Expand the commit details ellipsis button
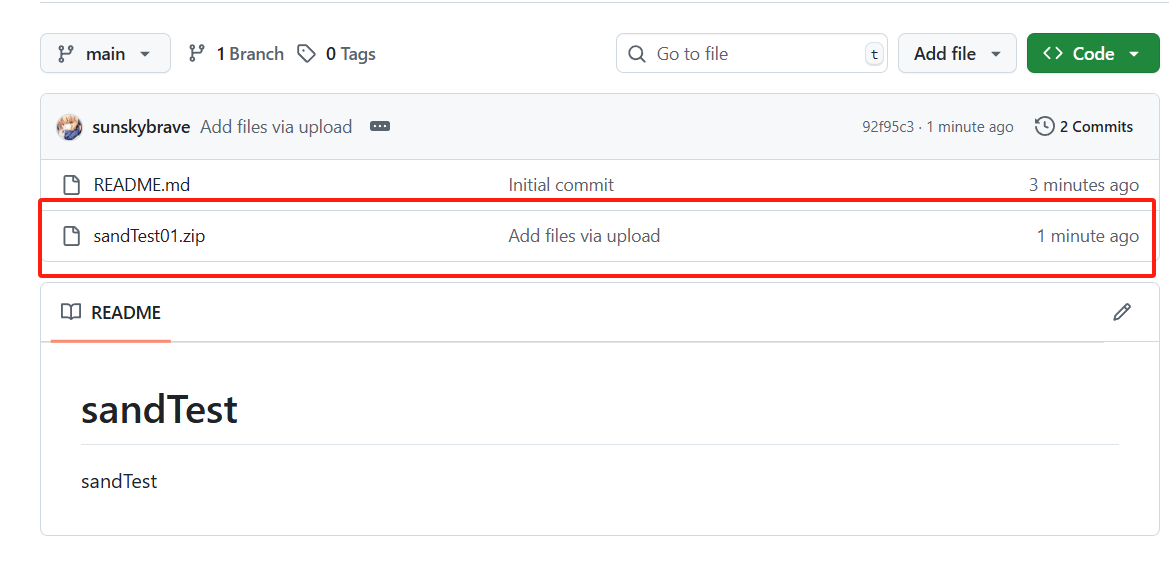This screenshot has width=1169, height=565. coord(380,127)
